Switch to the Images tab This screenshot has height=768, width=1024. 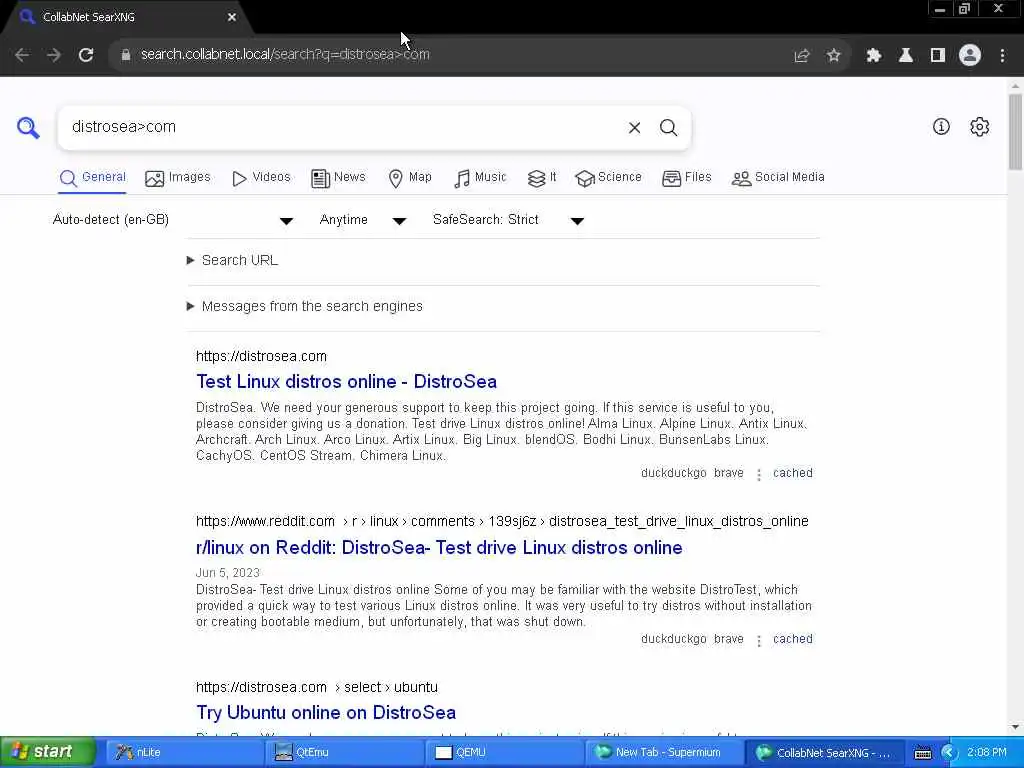178,178
